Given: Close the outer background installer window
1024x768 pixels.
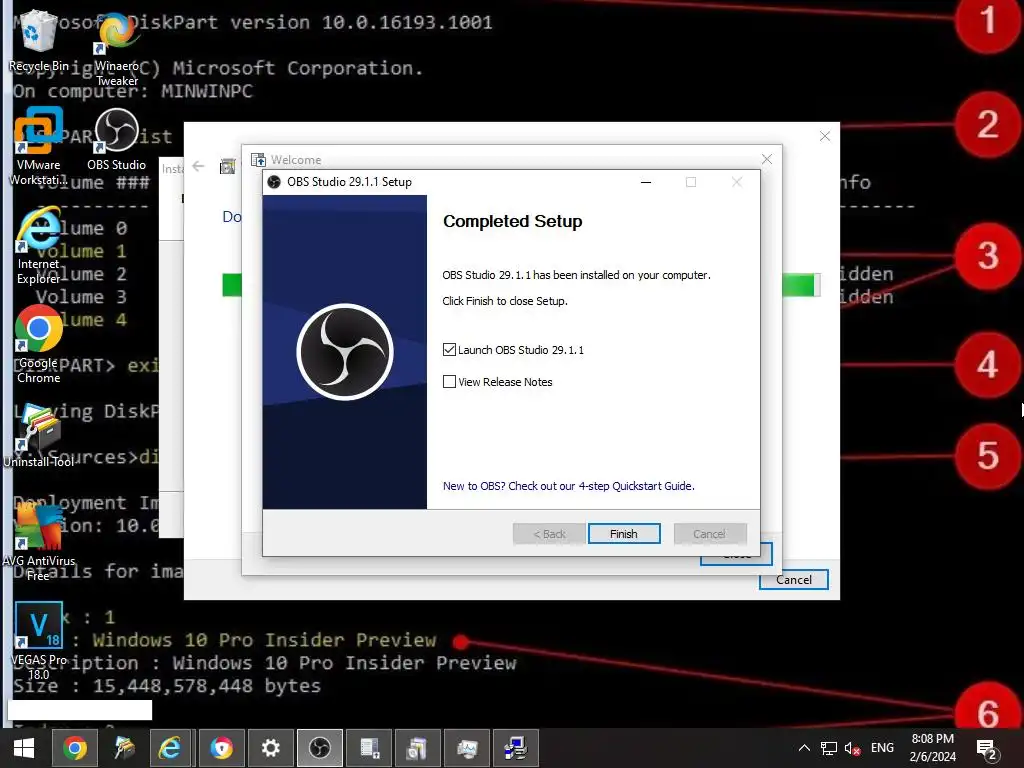Looking at the screenshot, I should (x=825, y=136).
